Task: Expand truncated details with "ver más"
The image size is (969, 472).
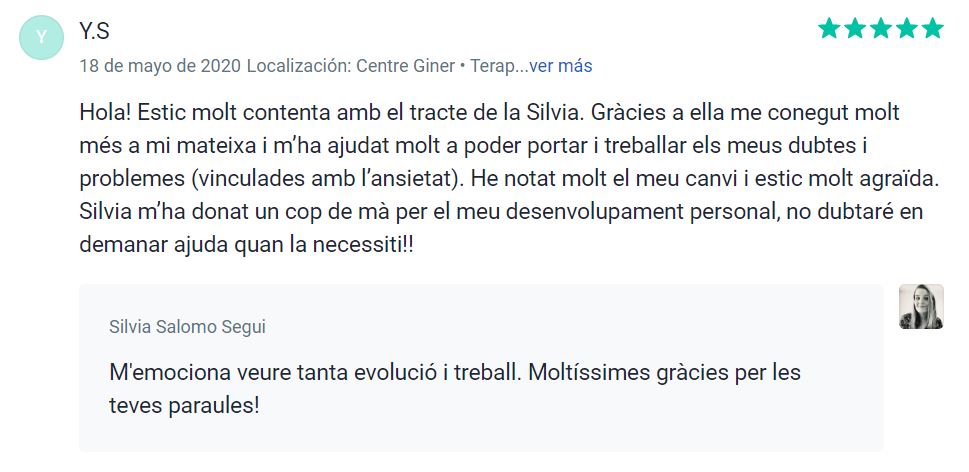Action: click(560, 66)
